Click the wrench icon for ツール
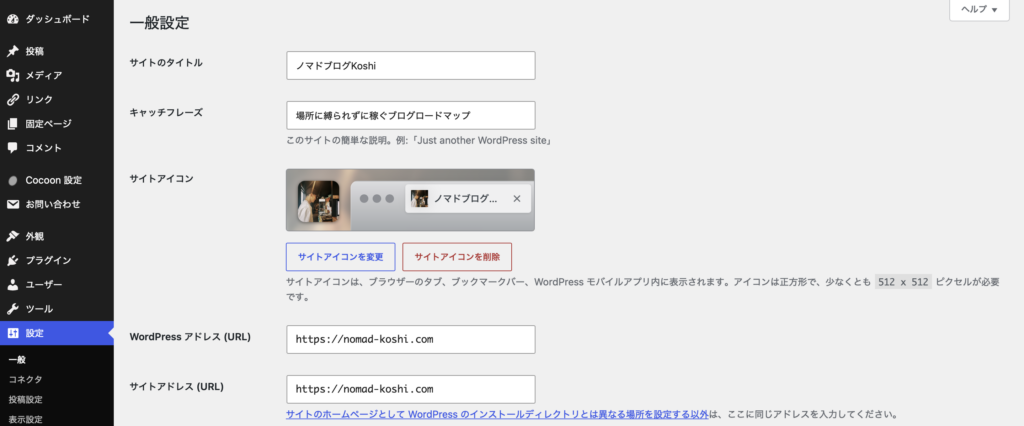The width and height of the screenshot is (1024, 426). [x=12, y=309]
